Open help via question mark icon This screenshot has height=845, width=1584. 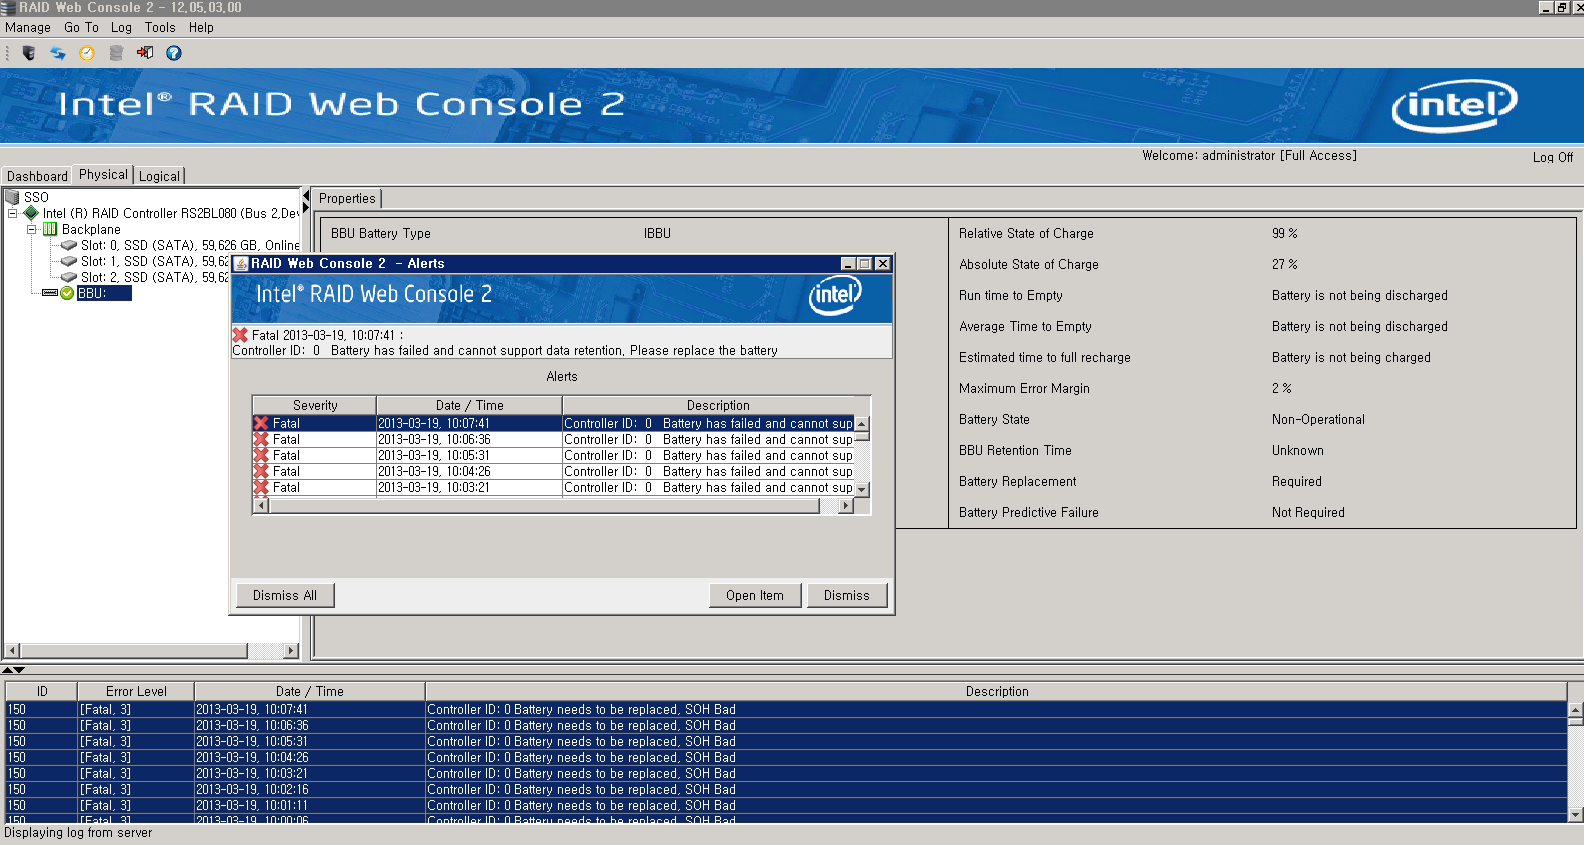(174, 53)
